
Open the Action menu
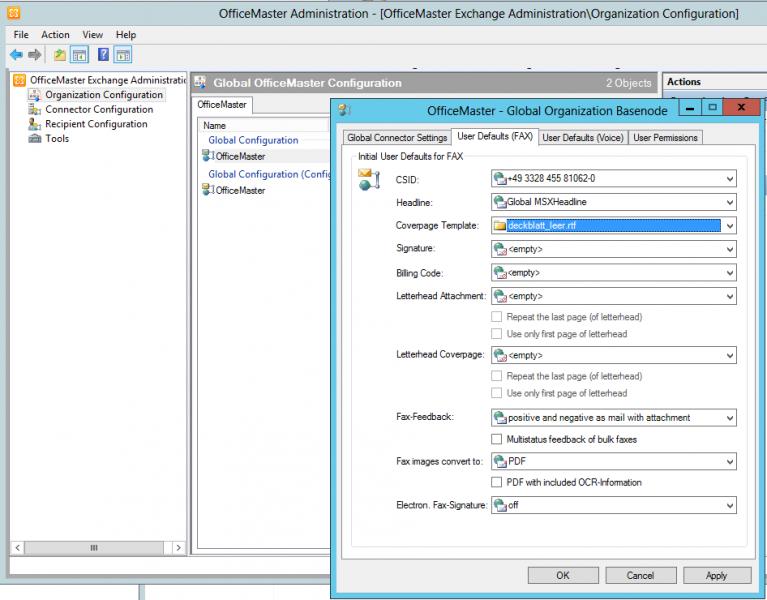click(55, 35)
